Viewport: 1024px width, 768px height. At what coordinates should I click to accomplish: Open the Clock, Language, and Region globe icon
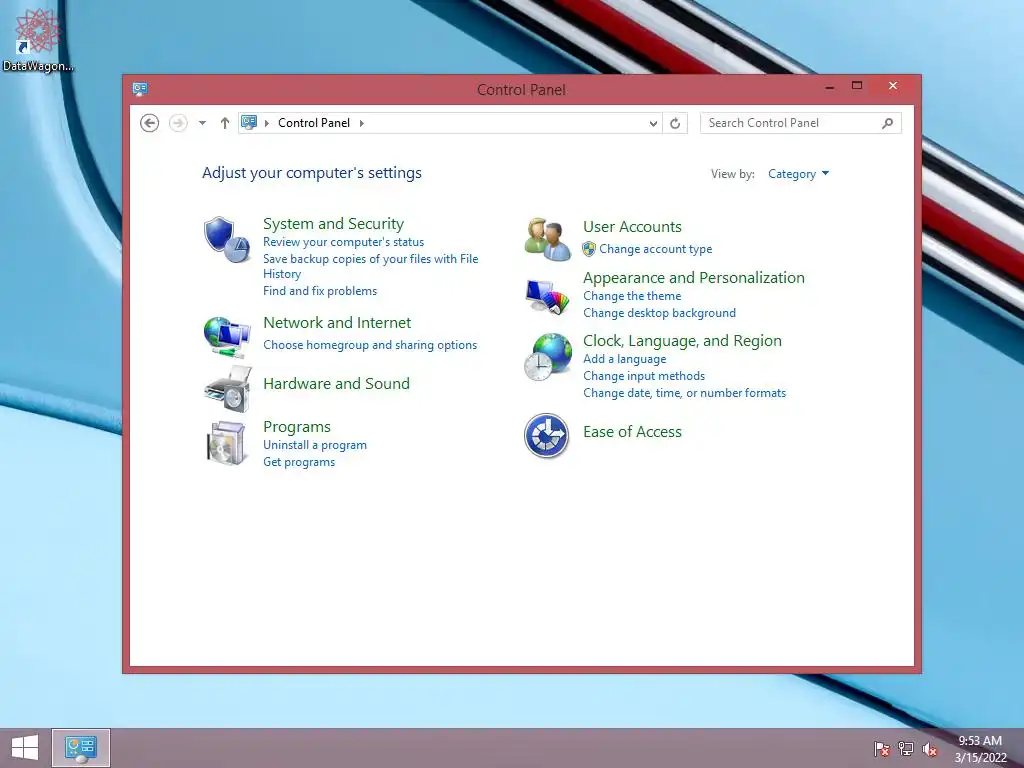click(547, 357)
